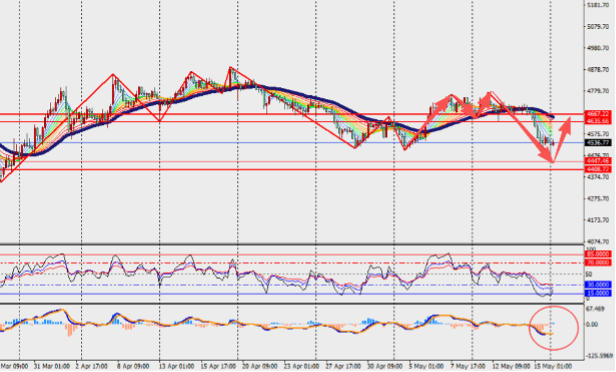
Task: Click the 20 Apr 09:00 time label
Action: click(260, 366)
